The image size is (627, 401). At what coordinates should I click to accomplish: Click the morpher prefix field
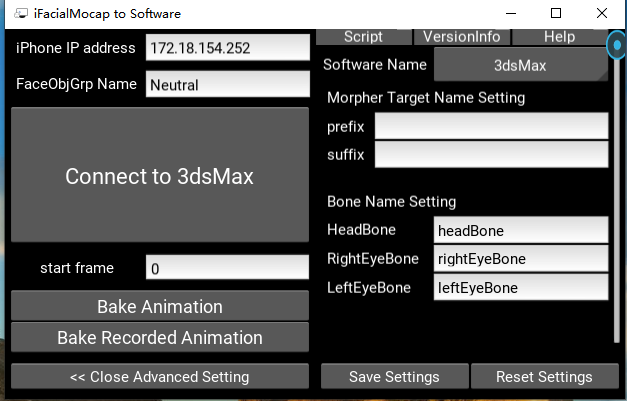[x=491, y=126]
